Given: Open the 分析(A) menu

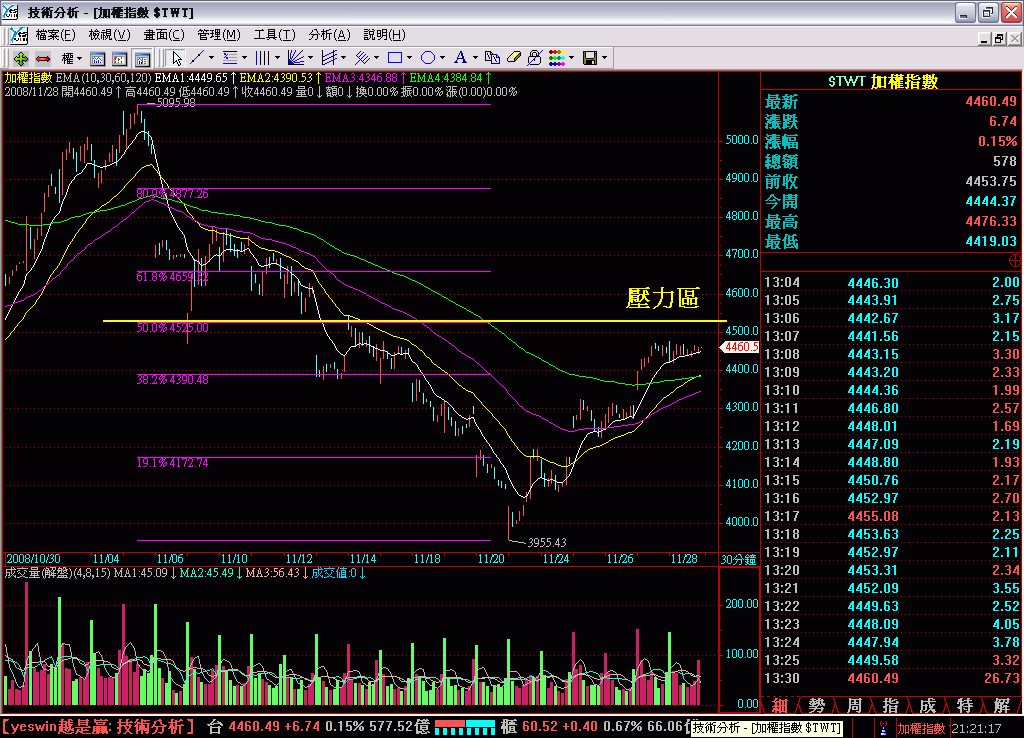Looking at the screenshot, I should tap(329, 35).
